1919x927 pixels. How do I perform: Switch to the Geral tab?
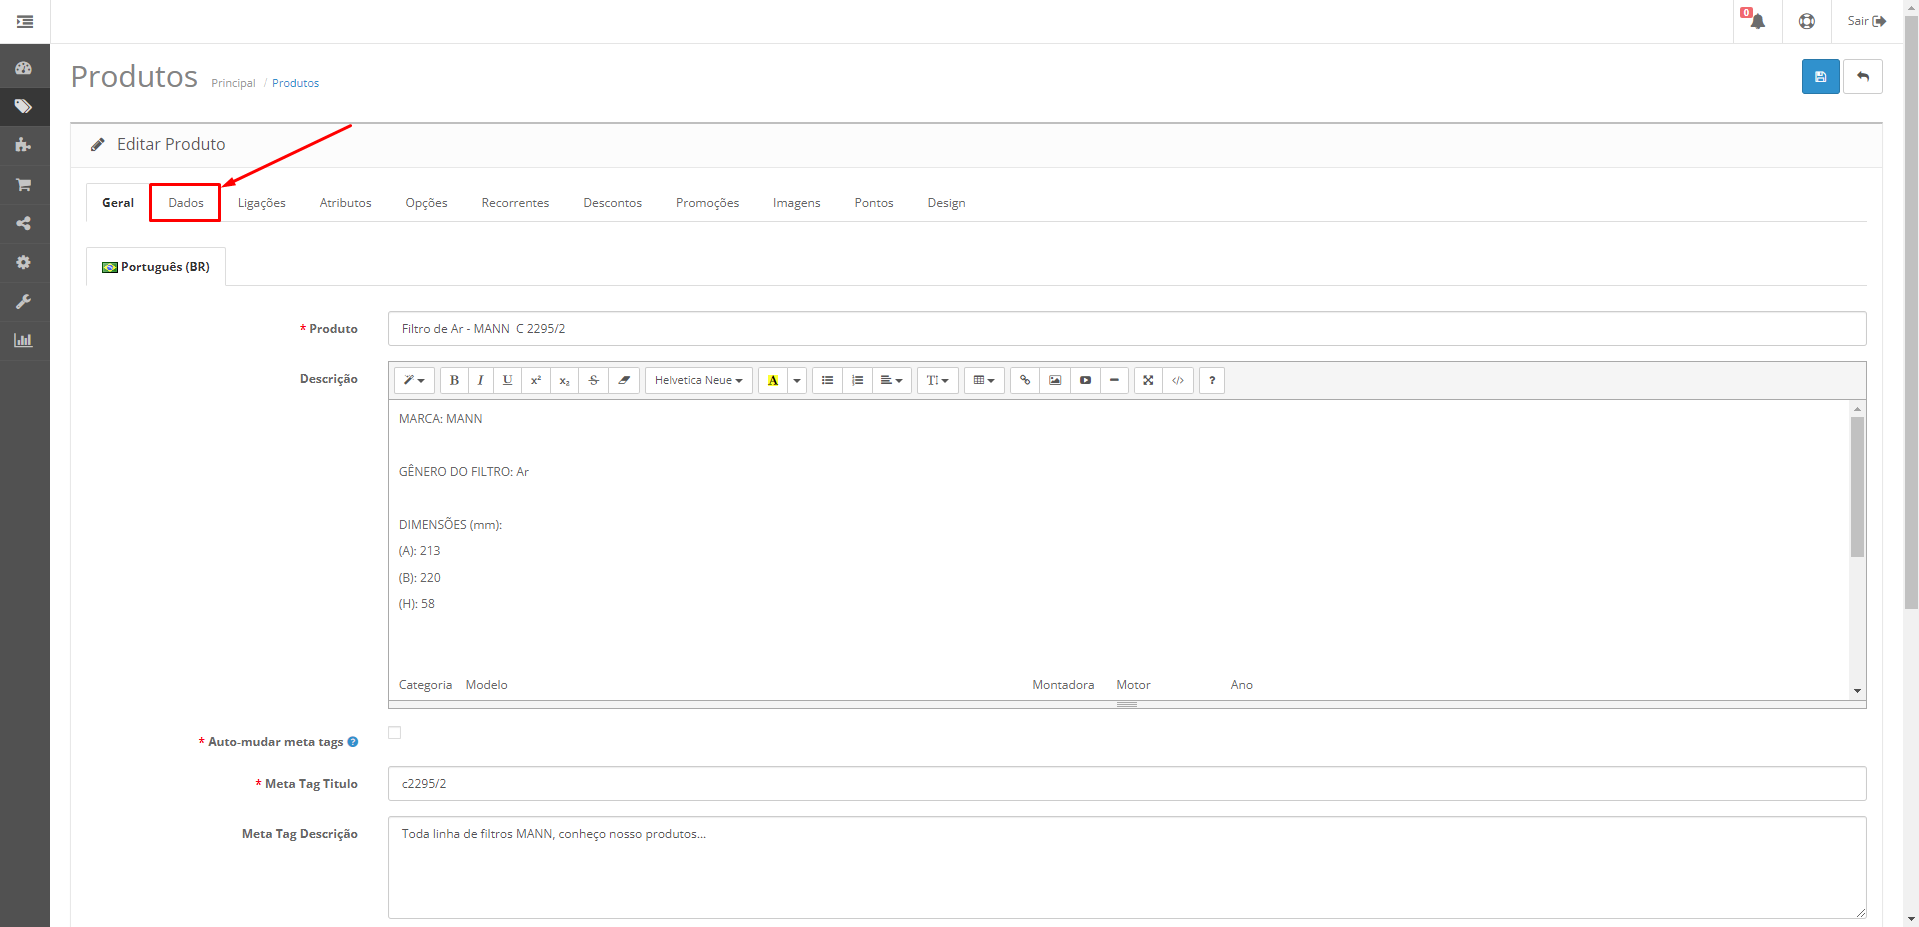tap(118, 203)
